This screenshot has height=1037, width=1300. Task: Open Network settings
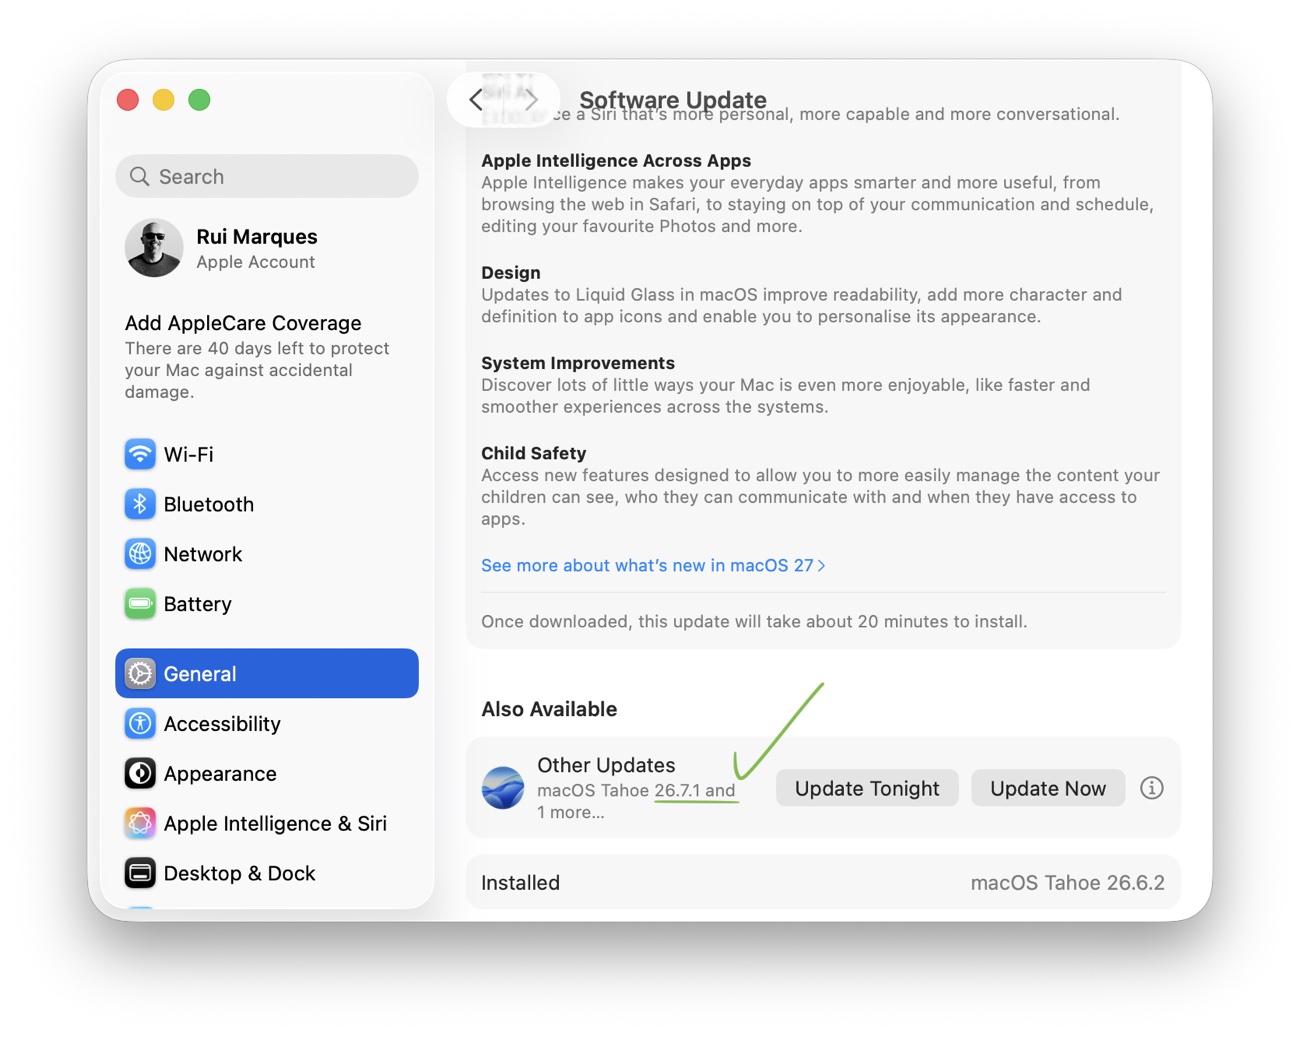click(x=267, y=554)
